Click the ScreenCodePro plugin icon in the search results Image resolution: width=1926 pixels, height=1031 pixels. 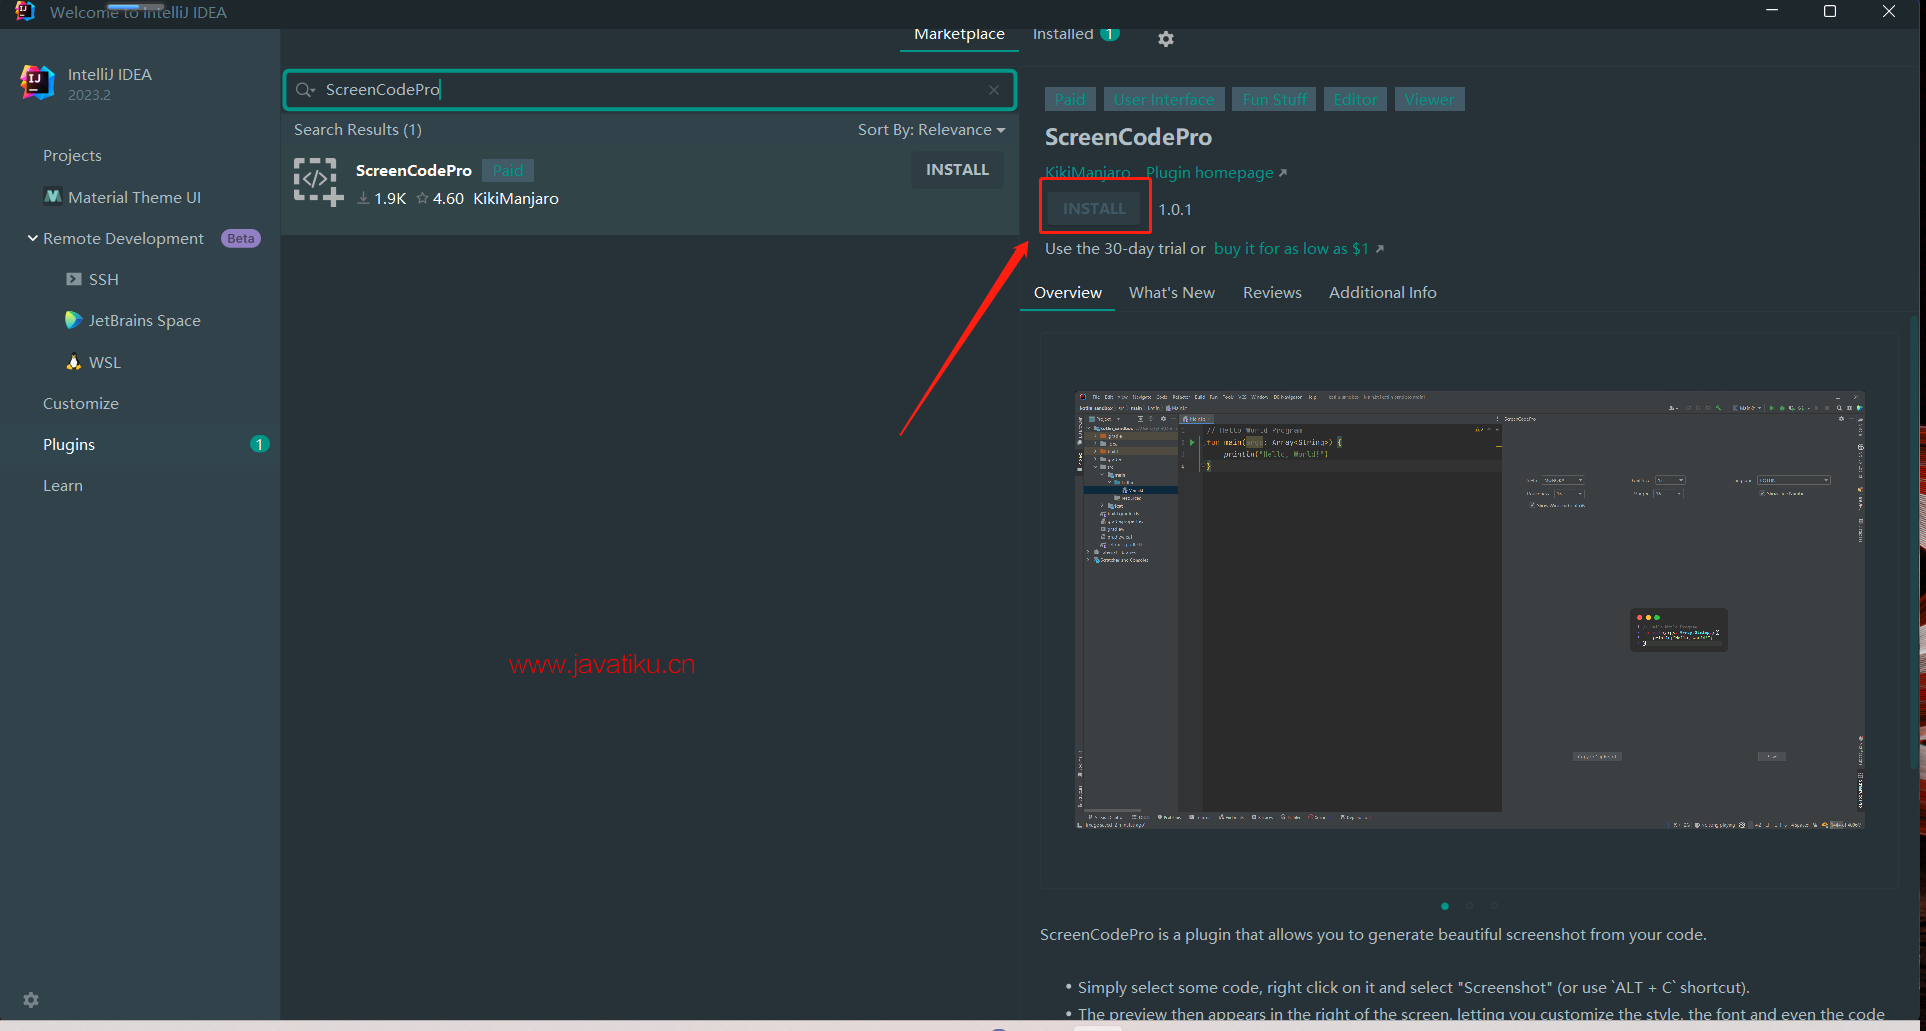pos(319,182)
